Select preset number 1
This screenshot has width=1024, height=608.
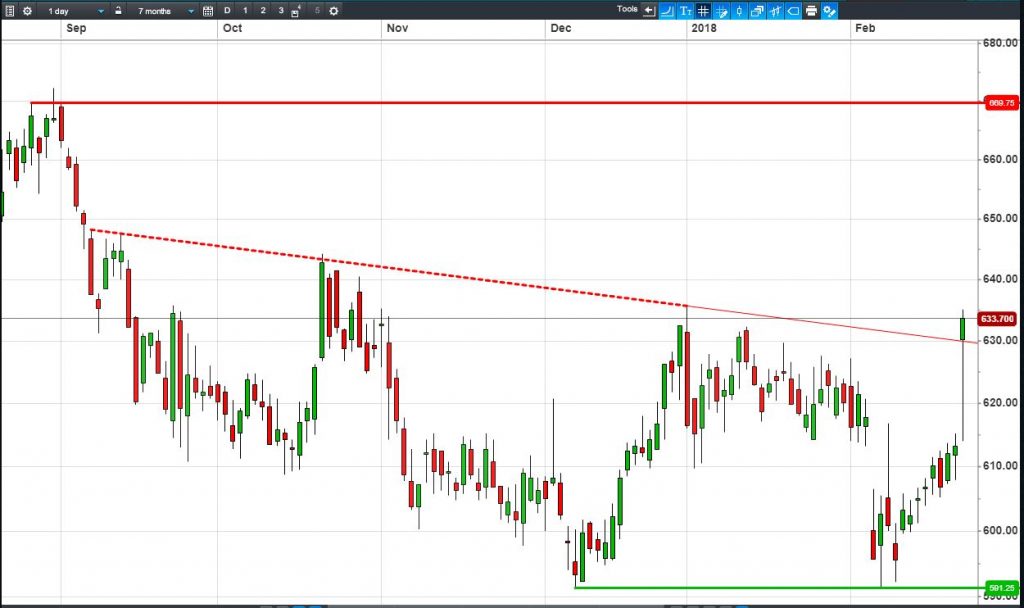(x=245, y=10)
